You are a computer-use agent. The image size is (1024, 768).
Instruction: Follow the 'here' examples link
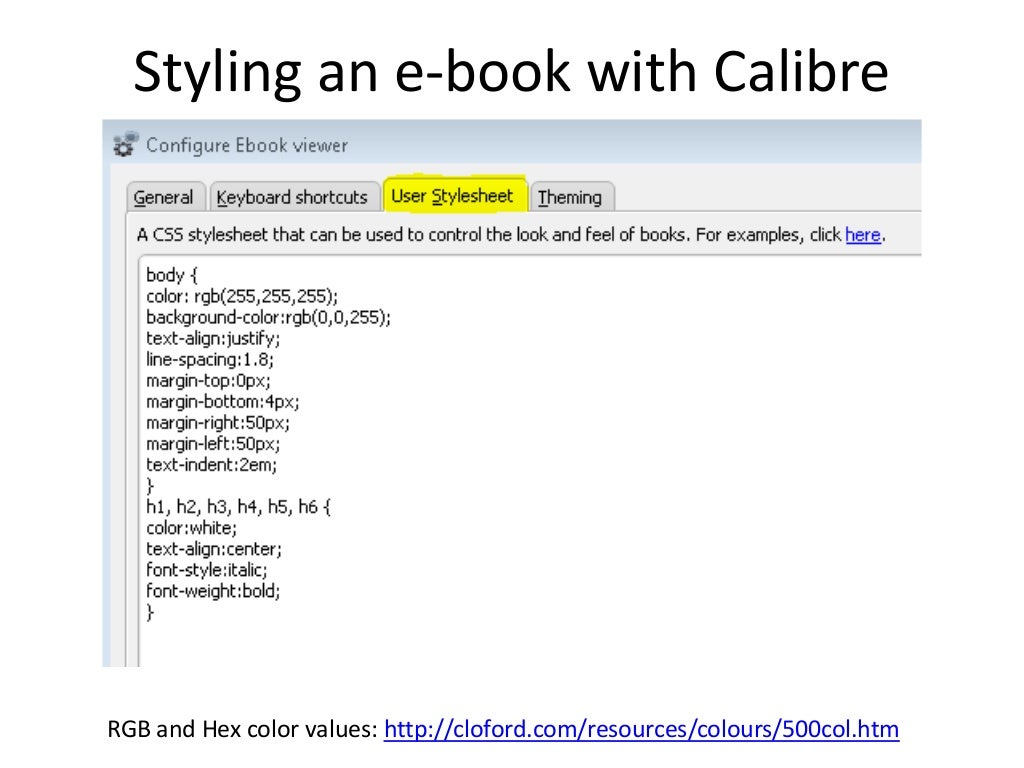863,234
